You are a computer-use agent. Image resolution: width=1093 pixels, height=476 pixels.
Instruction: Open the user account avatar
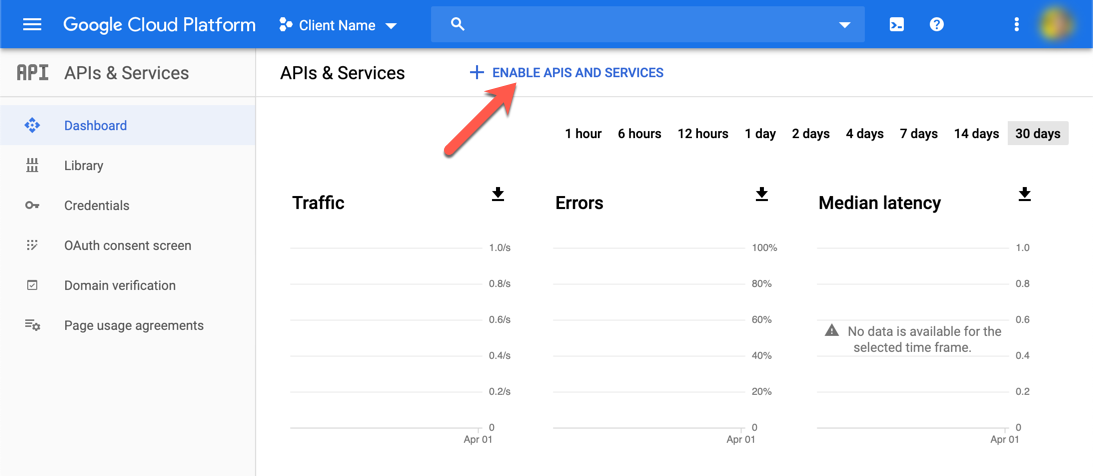pos(1055,24)
